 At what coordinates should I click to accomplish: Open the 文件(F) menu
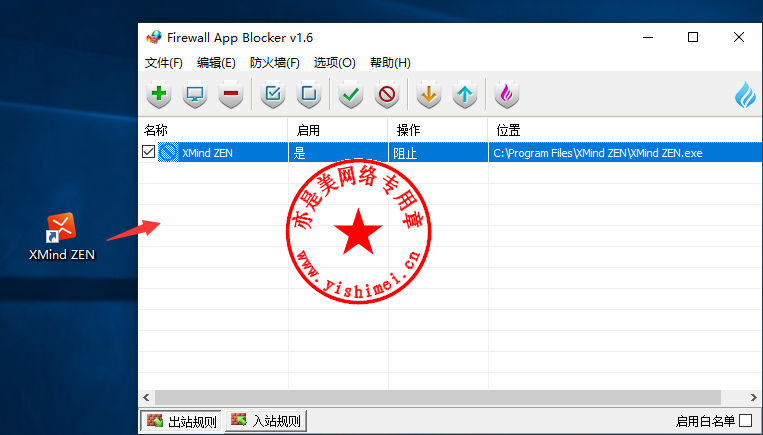tap(164, 63)
